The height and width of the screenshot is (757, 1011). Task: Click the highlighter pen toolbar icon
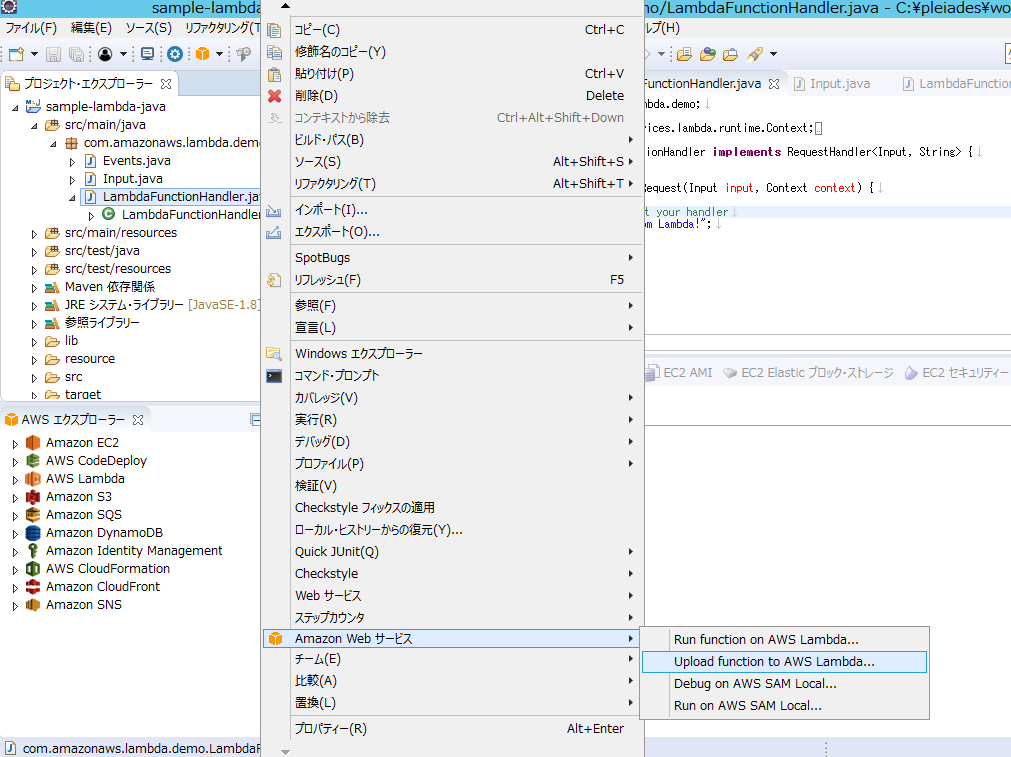[755, 54]
